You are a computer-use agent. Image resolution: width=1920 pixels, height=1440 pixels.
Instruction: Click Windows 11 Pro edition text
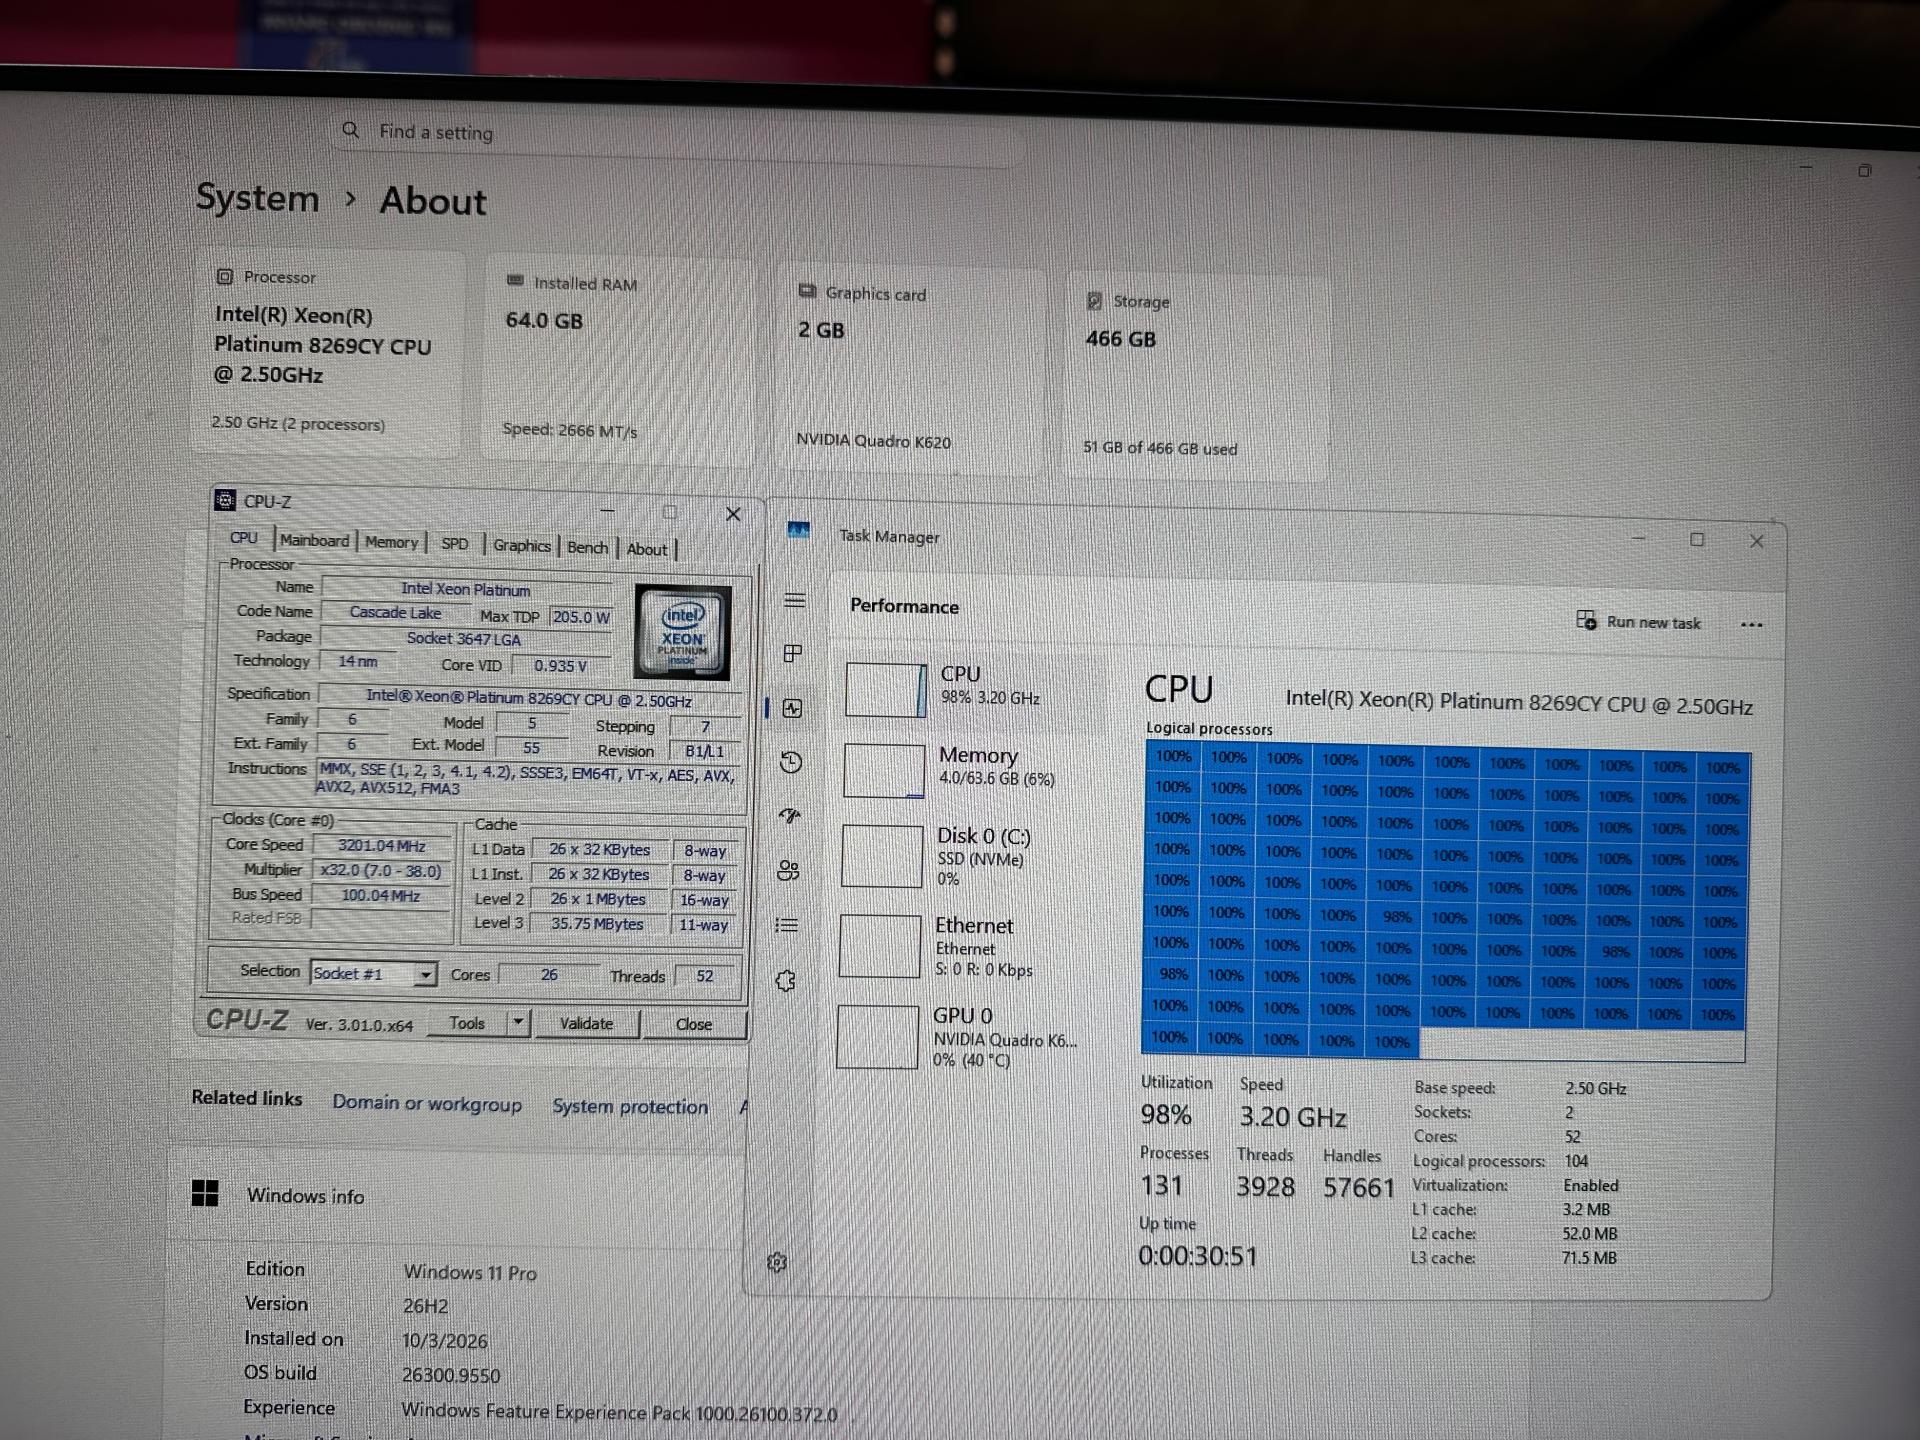(x=470, y=1272)
